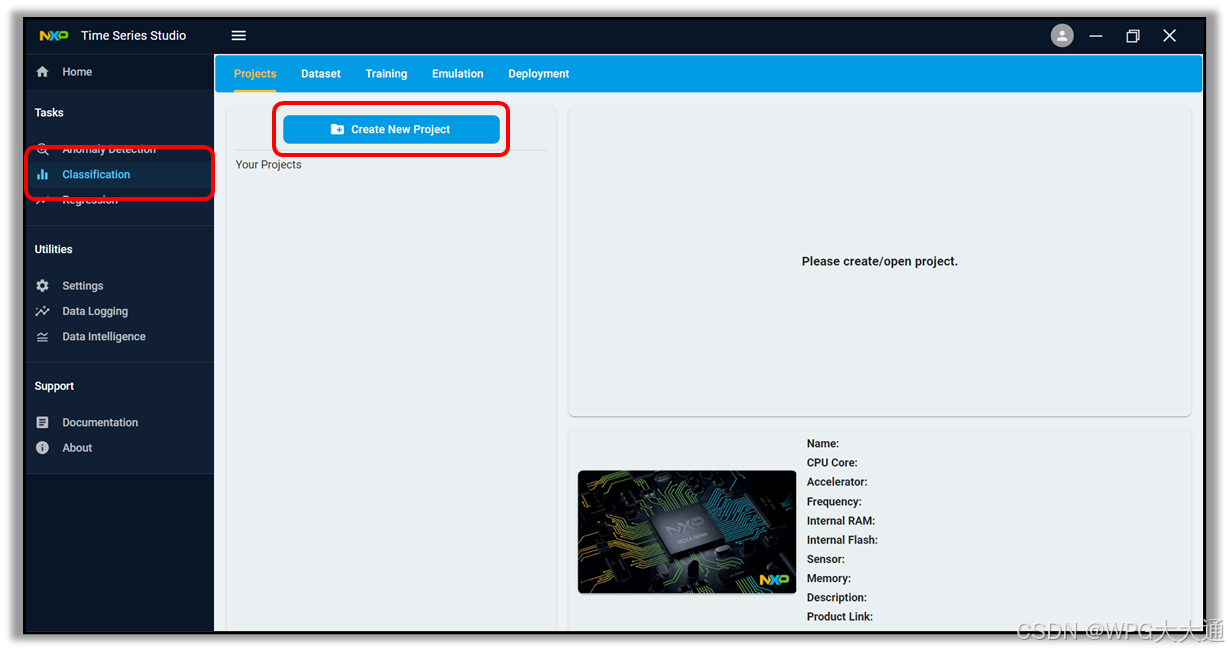Switch to the Deployment tab
This screenshot has width=1229, height=651.
coord(539,74)
